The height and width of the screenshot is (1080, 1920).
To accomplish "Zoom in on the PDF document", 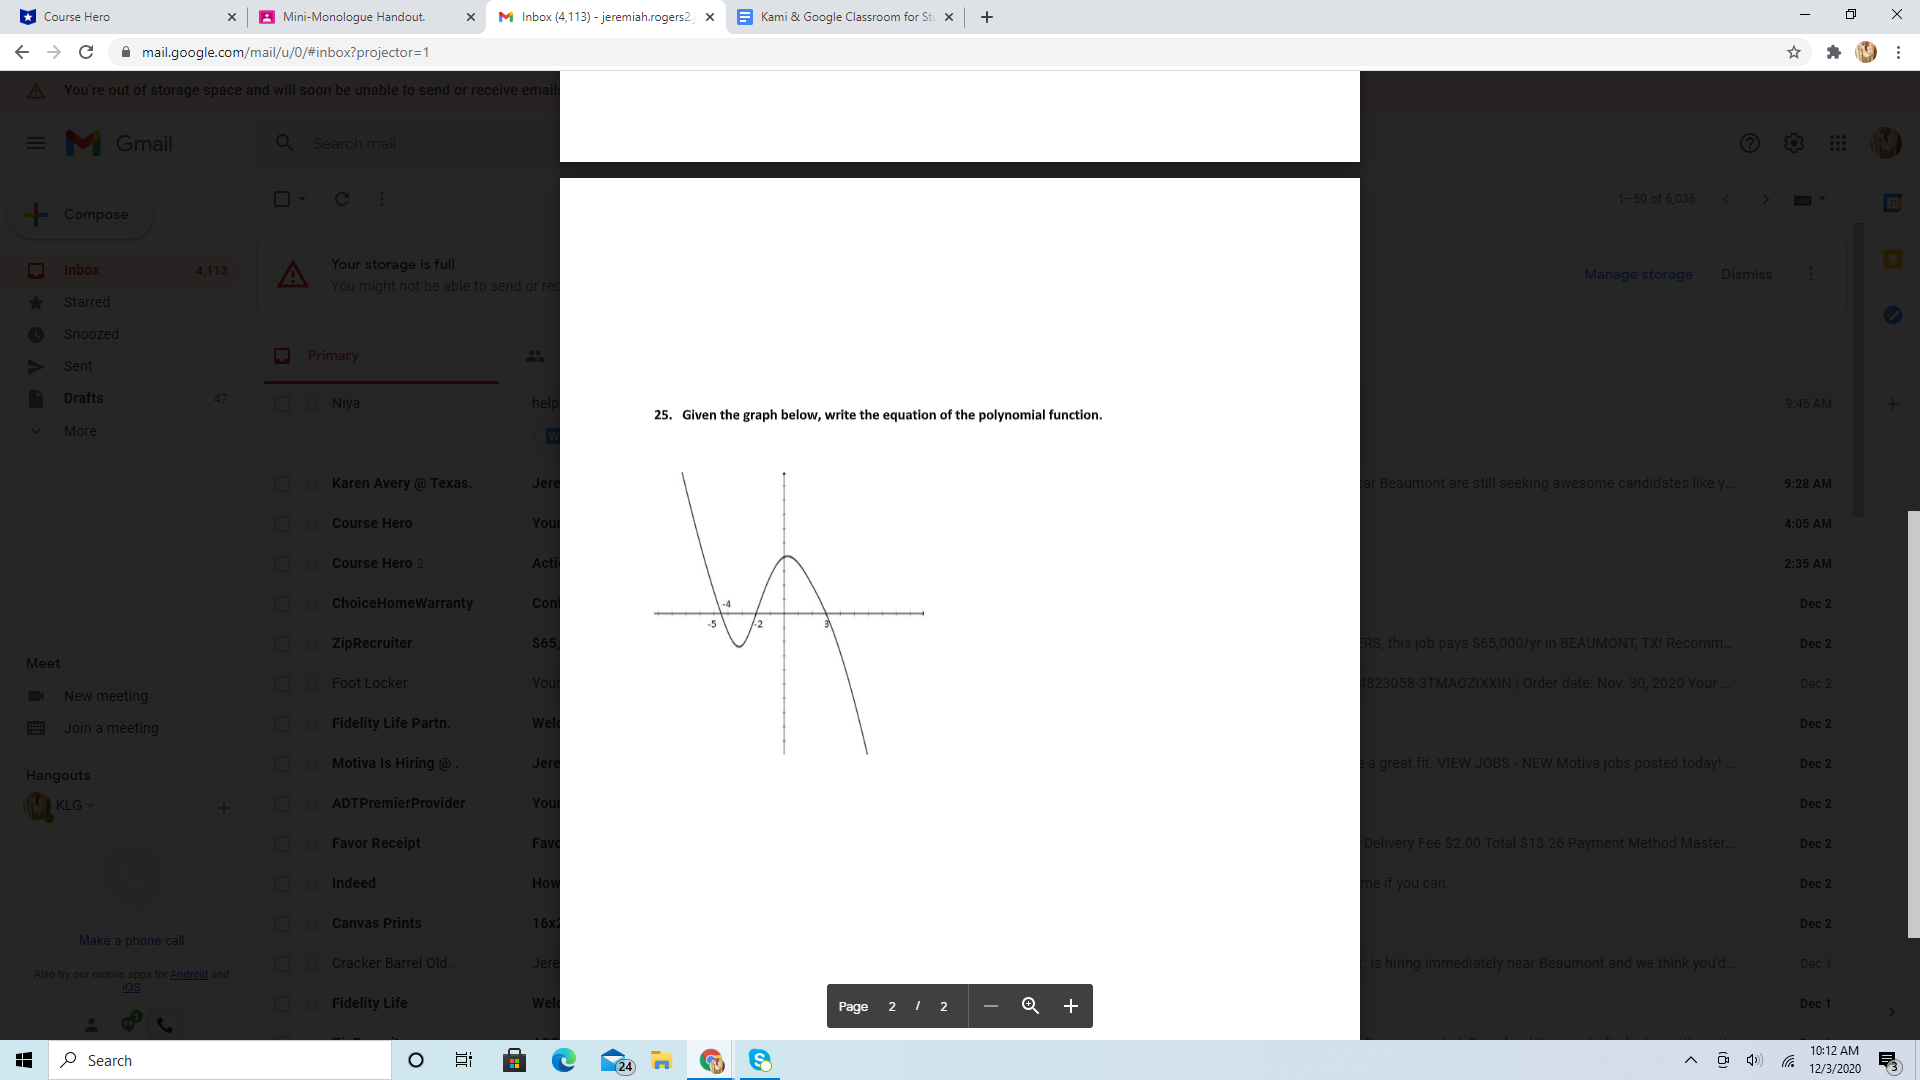I will tap(1070, 1006).
